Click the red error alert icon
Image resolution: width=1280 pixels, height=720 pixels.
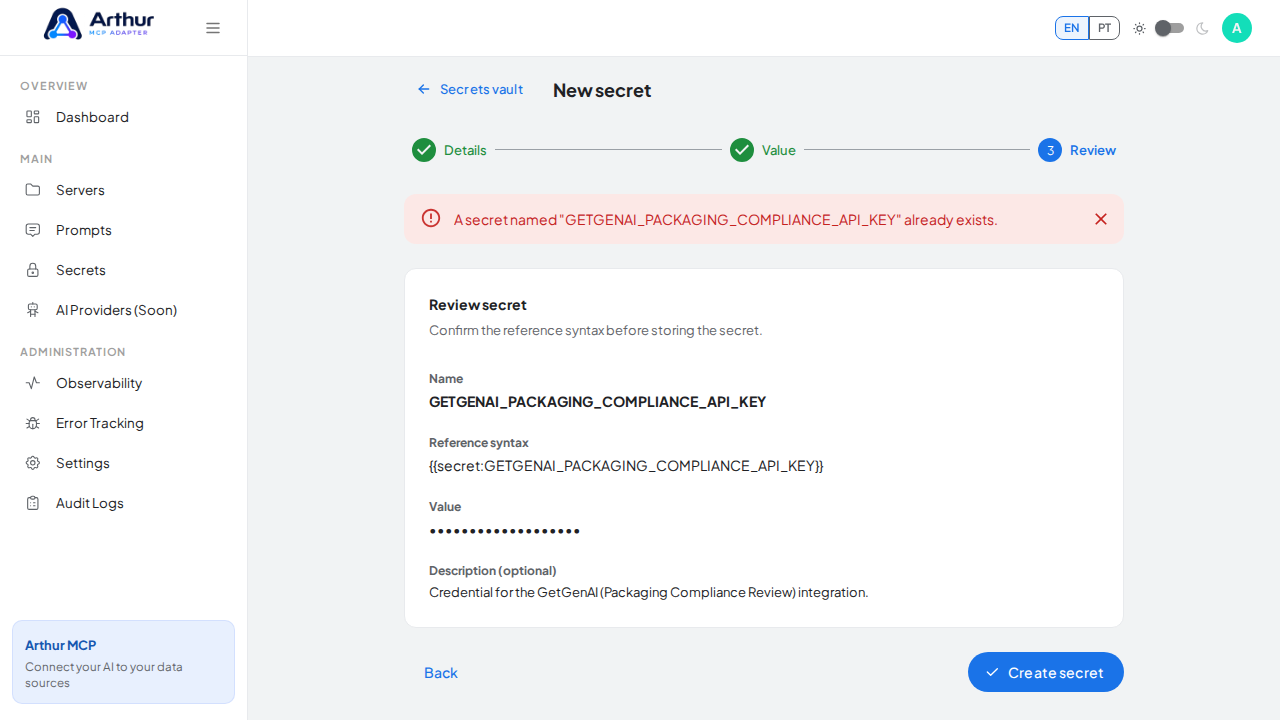[x=431, y=218]
